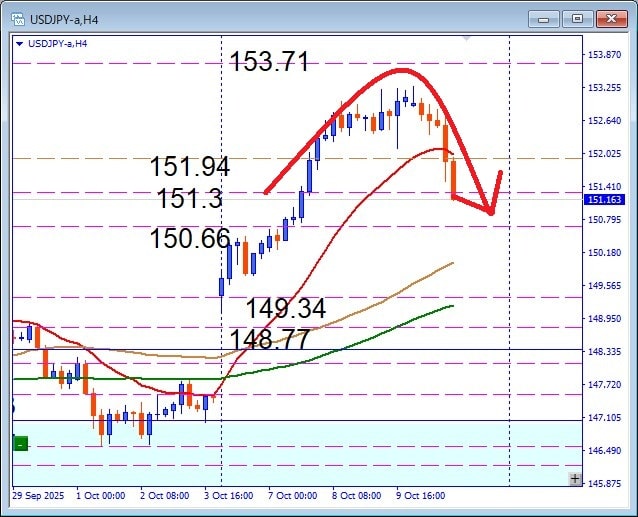This screenshot has width=638, height=517.
Task: Click the green minus box icon
Action: click(x=19, y=443)
